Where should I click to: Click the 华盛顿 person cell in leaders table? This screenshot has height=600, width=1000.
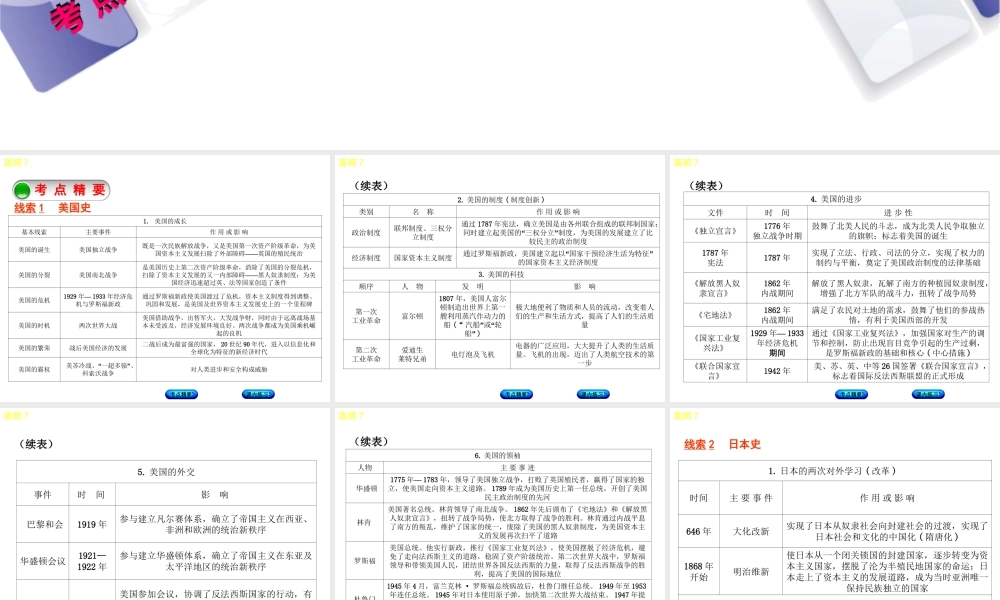(x=366, y=488)
